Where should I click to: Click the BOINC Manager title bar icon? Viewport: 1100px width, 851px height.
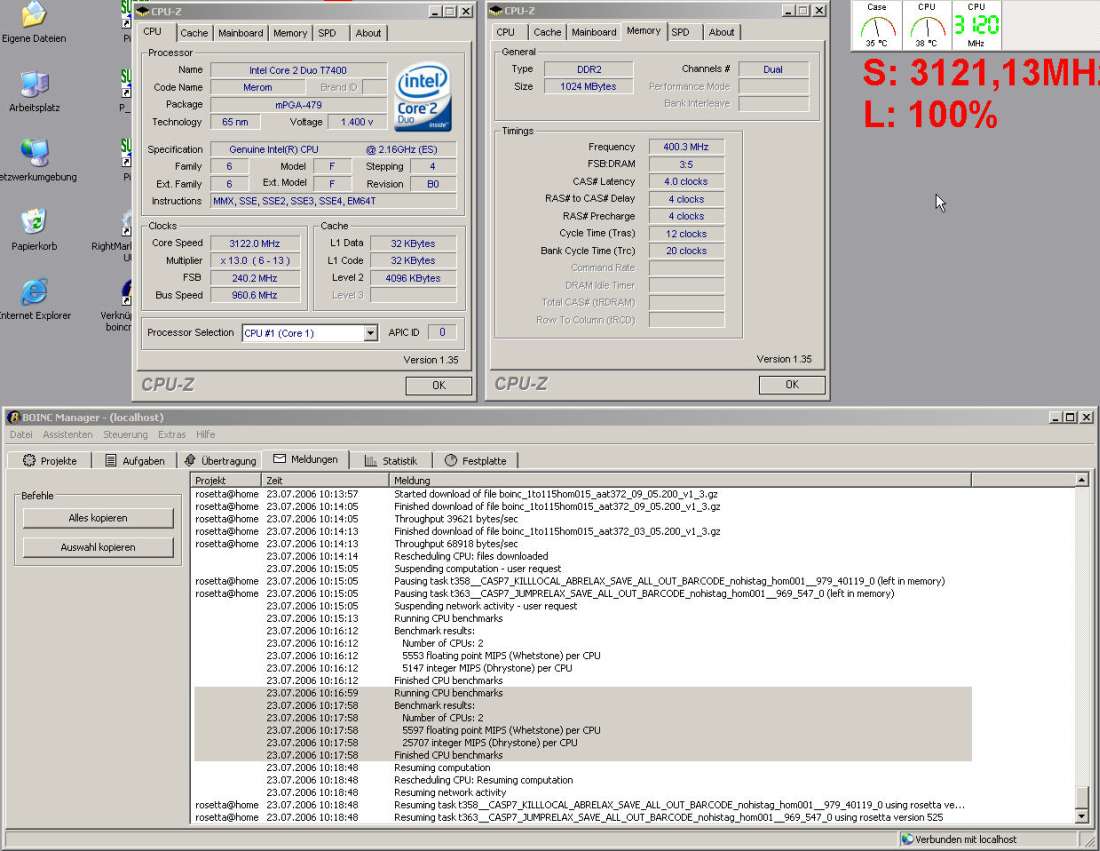pyautogui.click(x=13, y=417)
